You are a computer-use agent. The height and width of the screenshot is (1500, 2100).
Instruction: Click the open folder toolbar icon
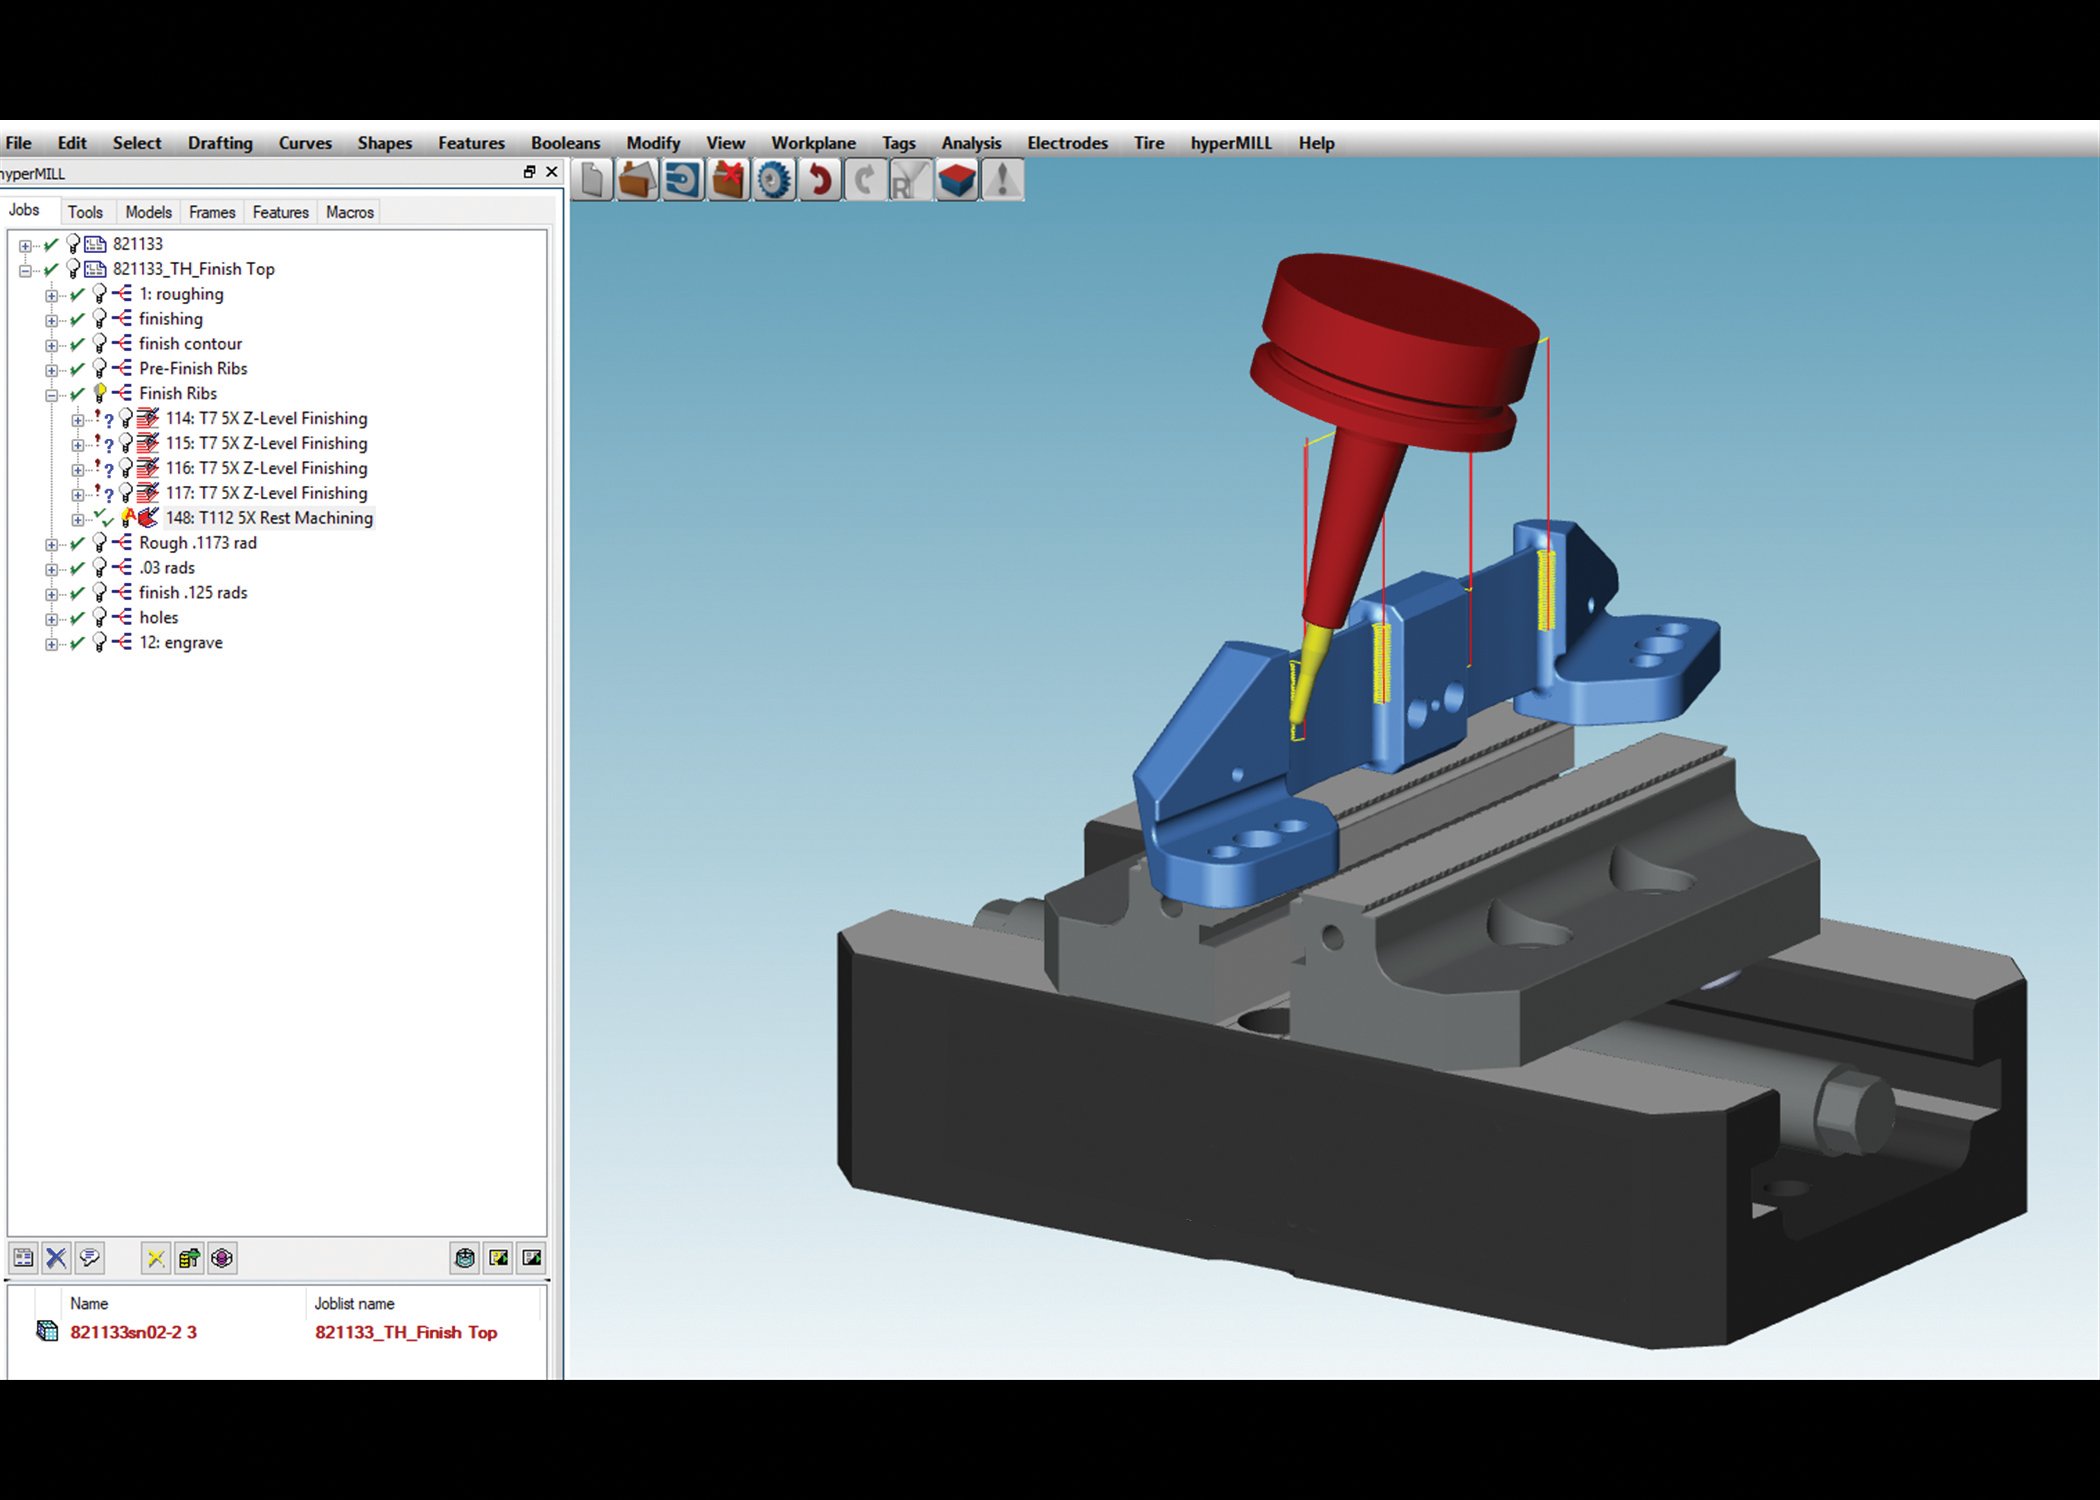tap(637, 181)
